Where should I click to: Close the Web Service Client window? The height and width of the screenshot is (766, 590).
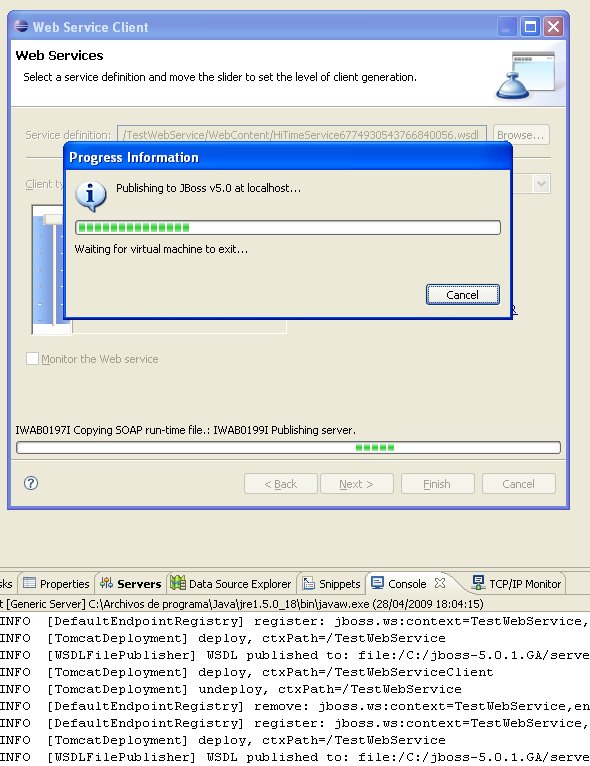coord(553,26)
